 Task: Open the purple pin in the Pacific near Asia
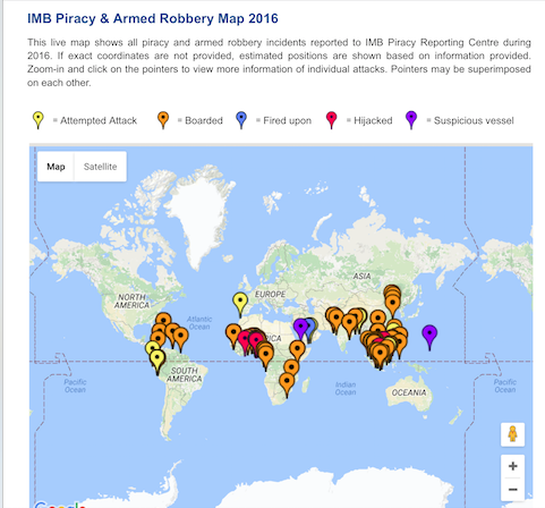pos(430,337)
